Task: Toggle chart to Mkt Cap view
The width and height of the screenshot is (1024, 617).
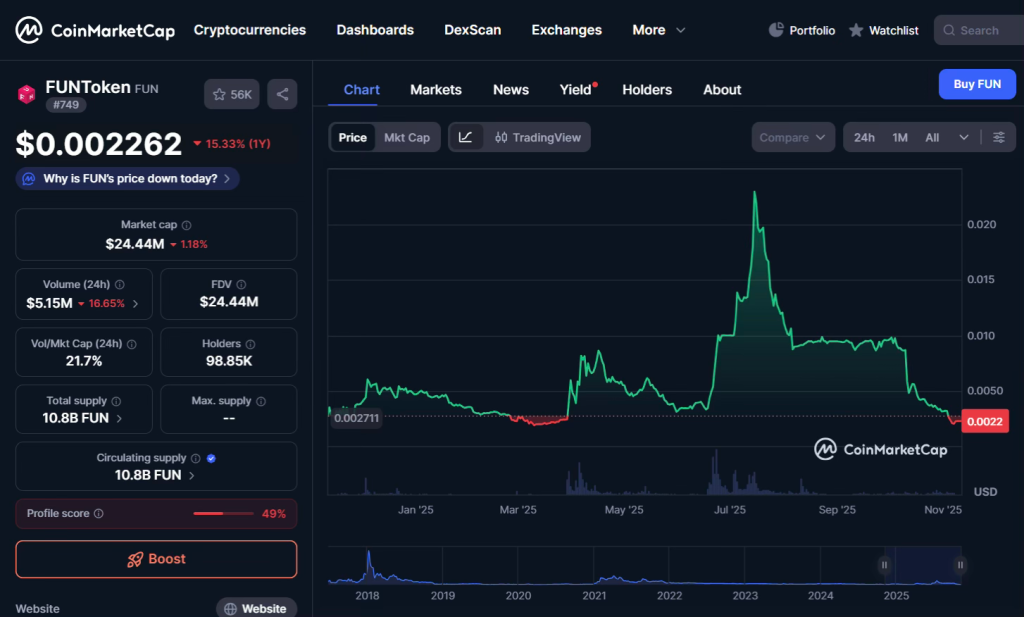Action: click(x=406, y=137)
